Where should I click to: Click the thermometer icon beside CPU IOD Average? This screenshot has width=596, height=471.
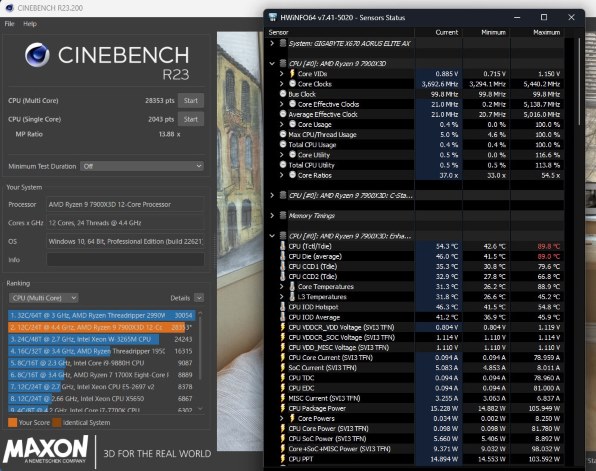click(283, 317)
